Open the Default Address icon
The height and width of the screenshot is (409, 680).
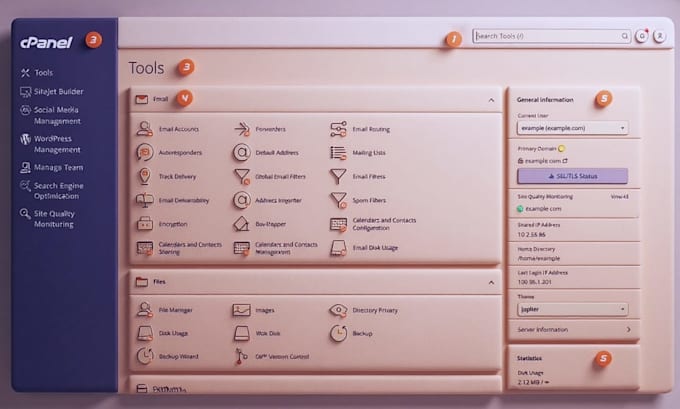[x=242, y=152]
